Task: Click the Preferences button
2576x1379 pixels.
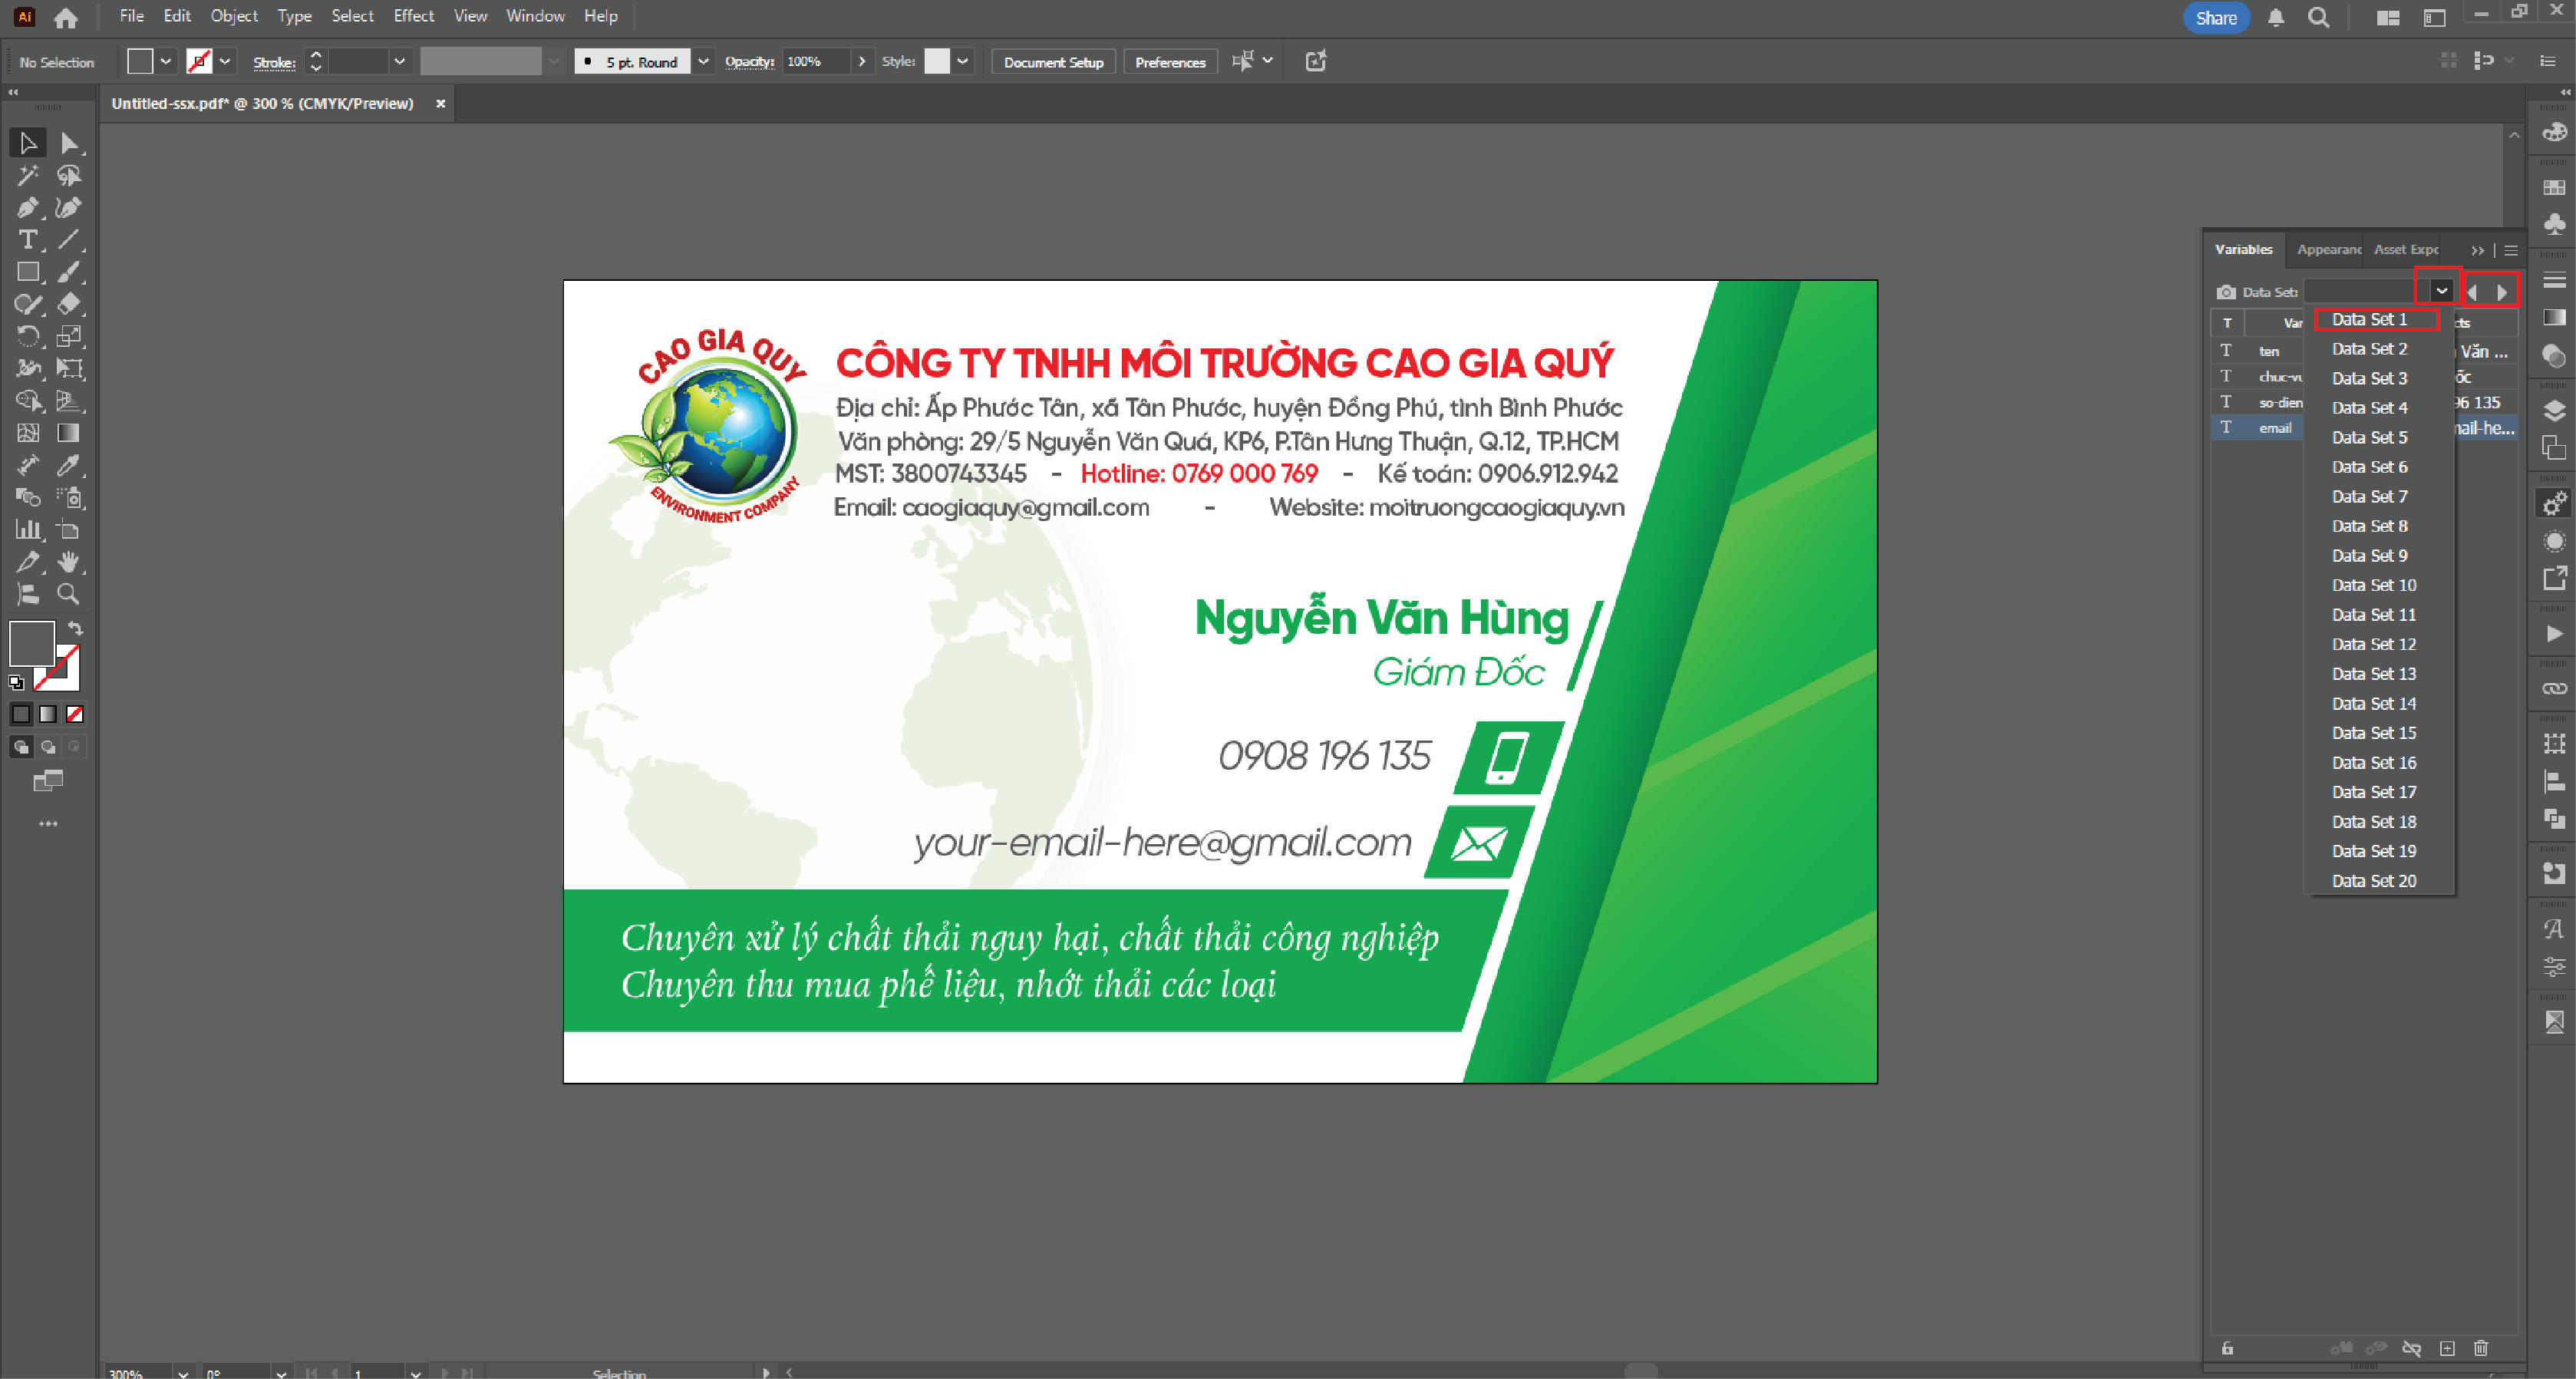Action: tap(1170, 62)
